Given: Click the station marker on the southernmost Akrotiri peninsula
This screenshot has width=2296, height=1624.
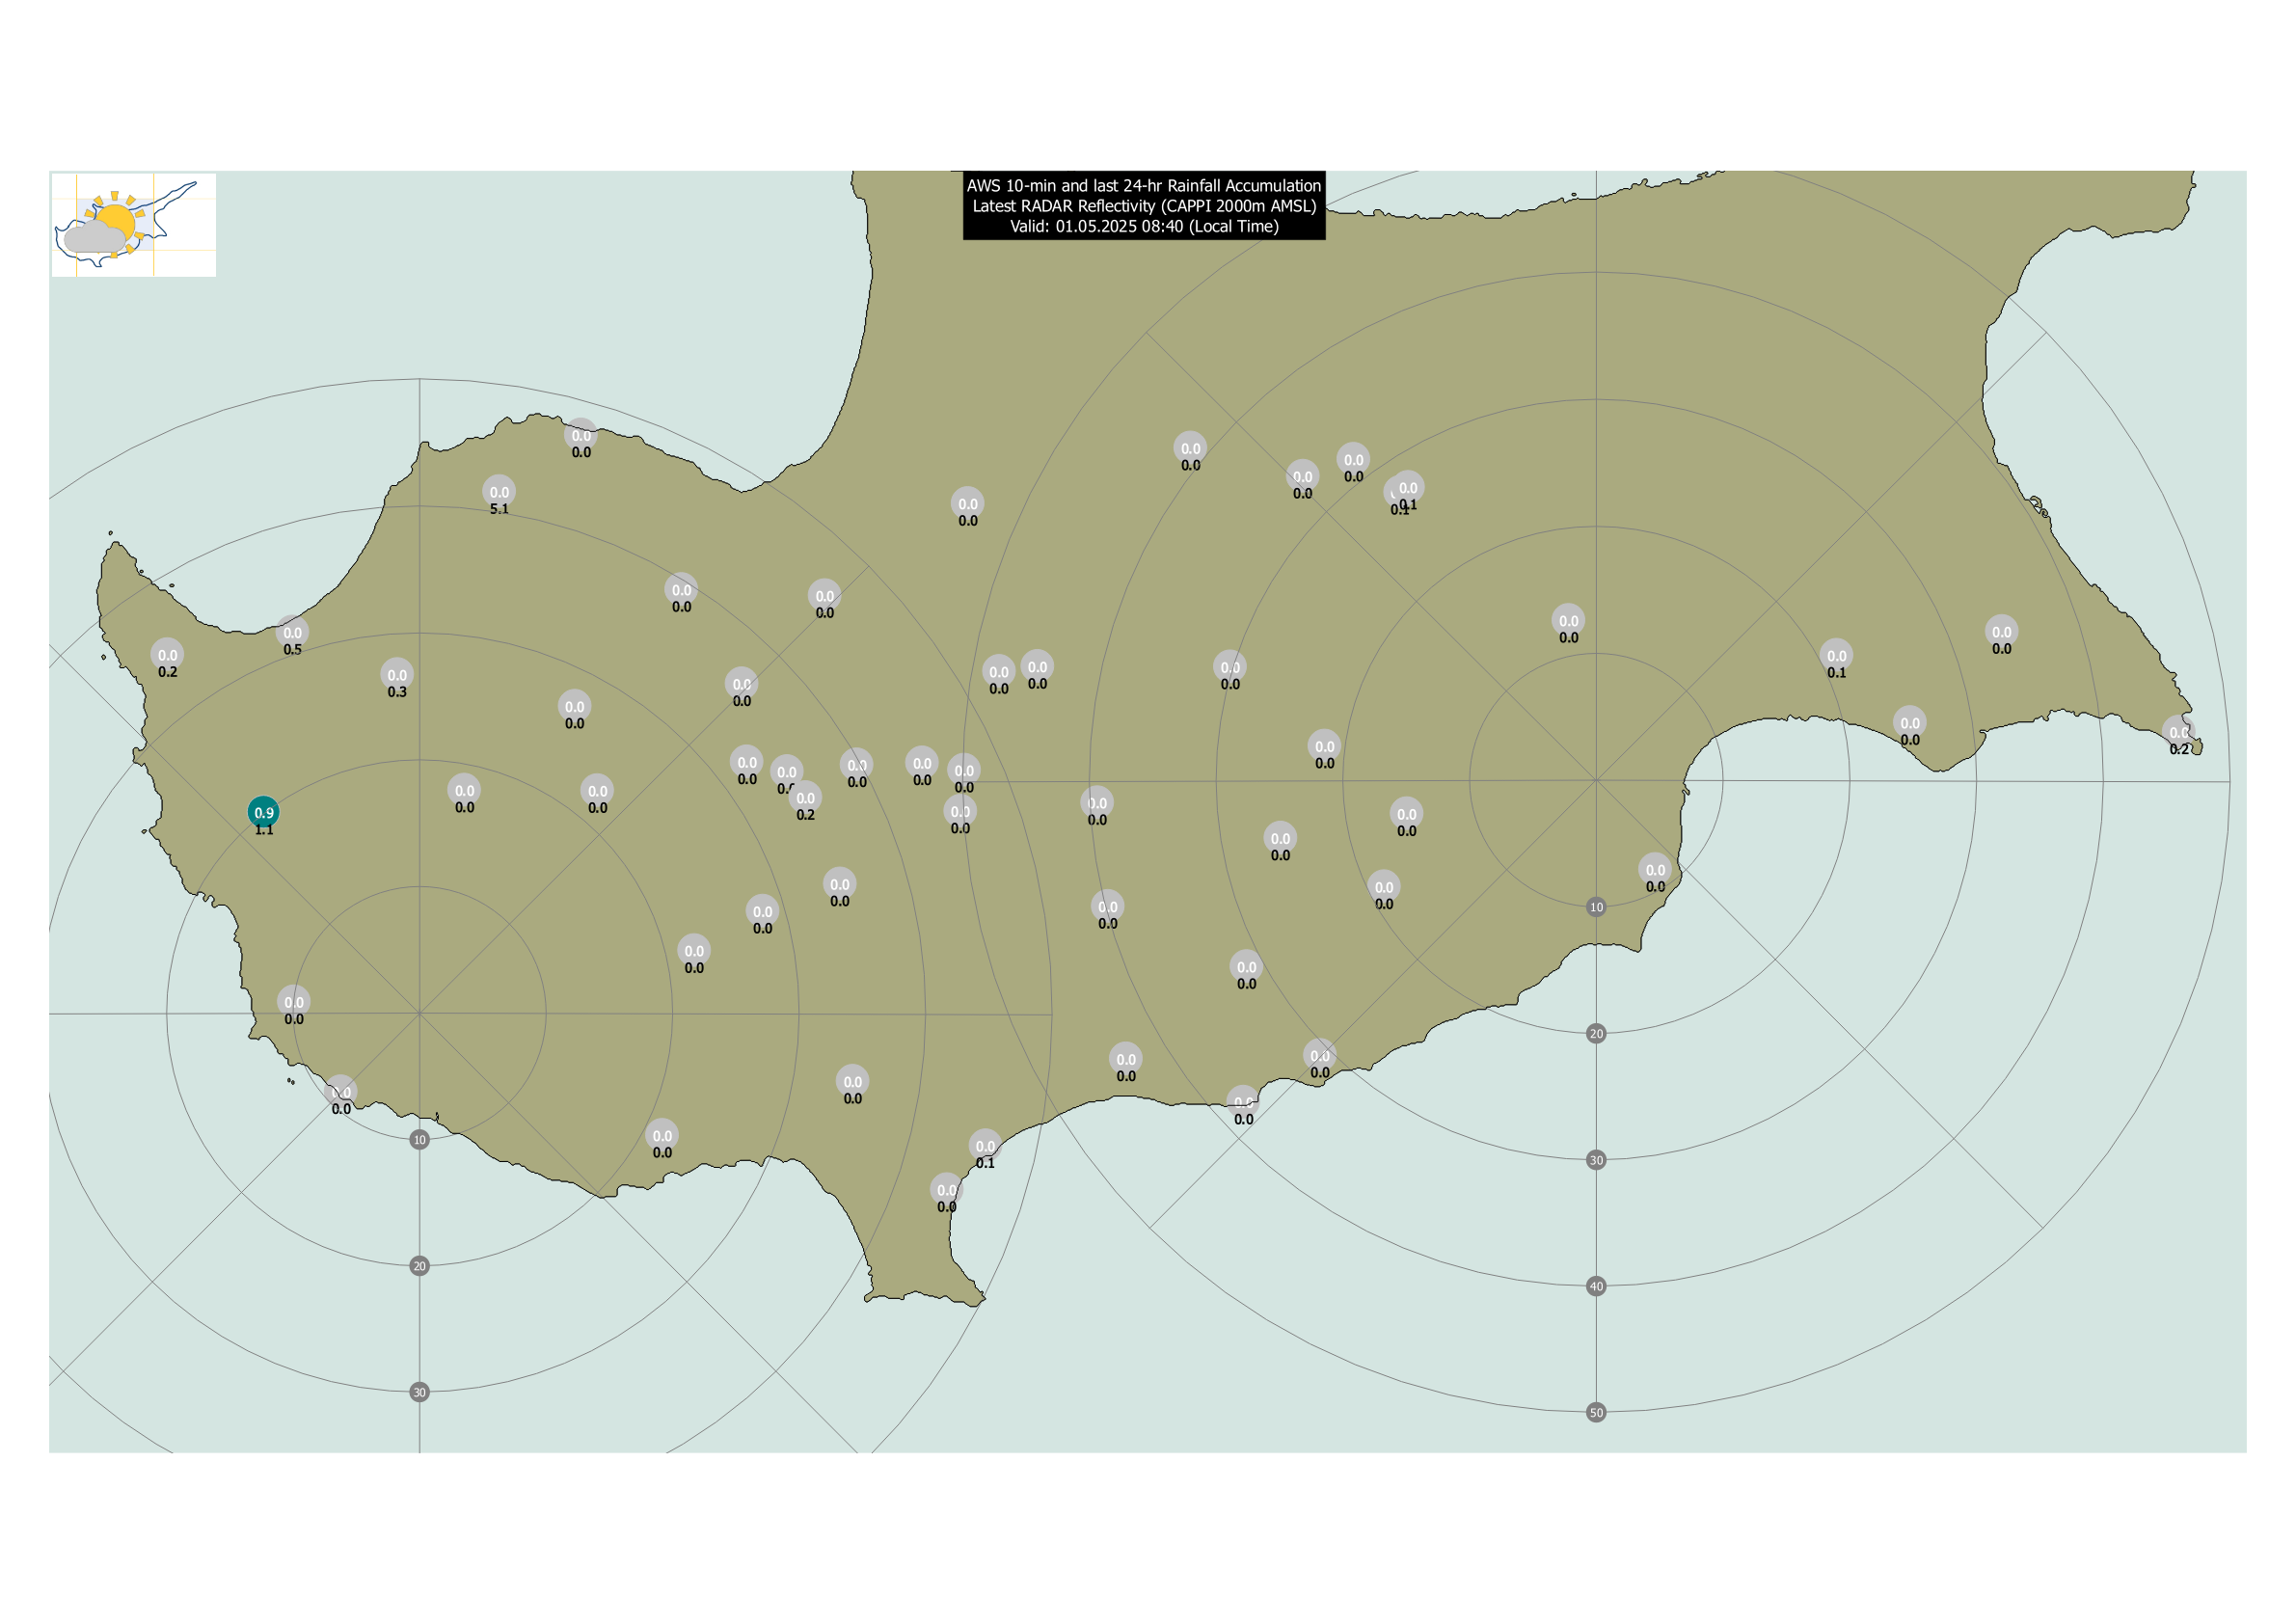Looking at the screenshot, I should point(946,1190).
